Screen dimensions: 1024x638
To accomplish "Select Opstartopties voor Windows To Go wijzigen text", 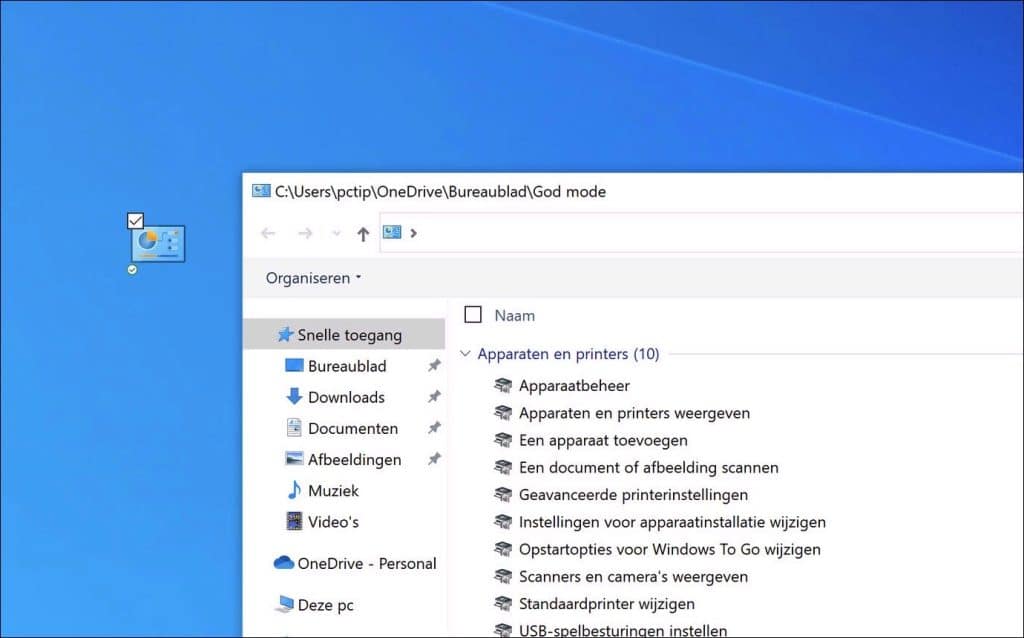I will click(x=669, y=550).
